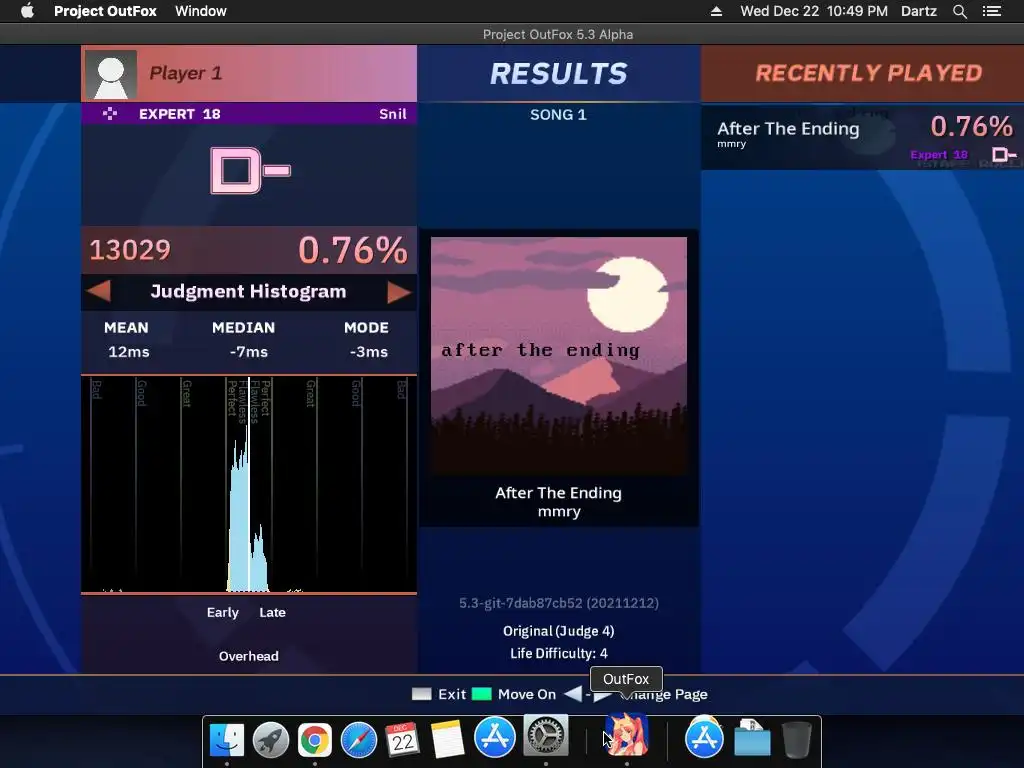The image size is (1024, 768).
Task: Open Launchpad from the dock
Action: [x=270, y=740]
